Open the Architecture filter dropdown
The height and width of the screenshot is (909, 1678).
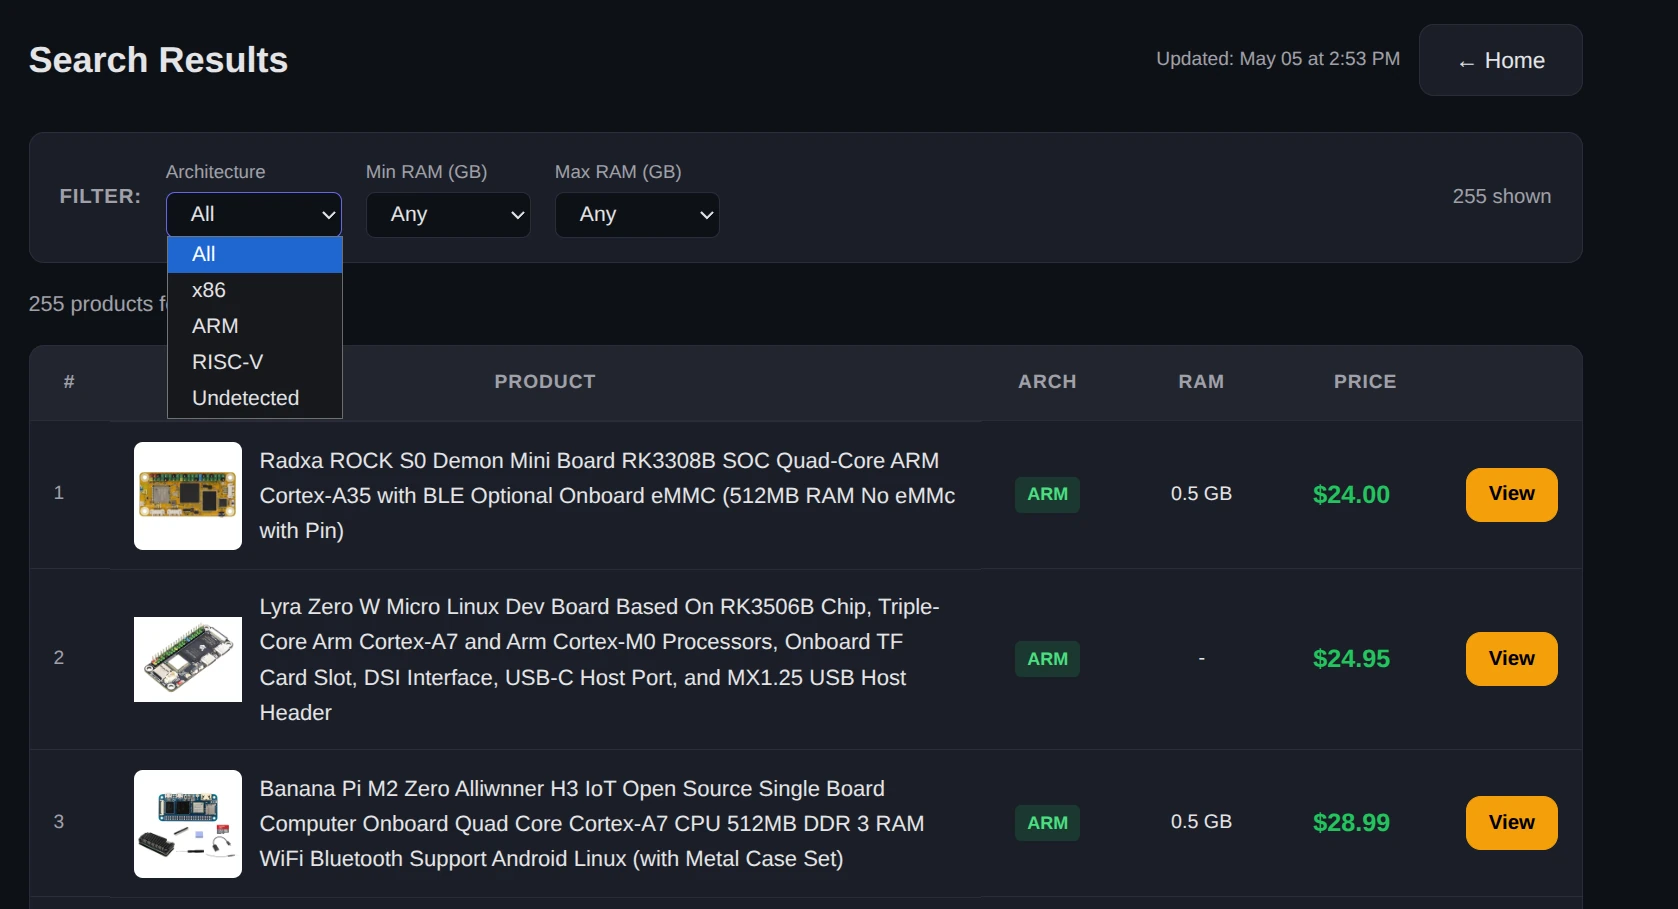pos(254,214)
